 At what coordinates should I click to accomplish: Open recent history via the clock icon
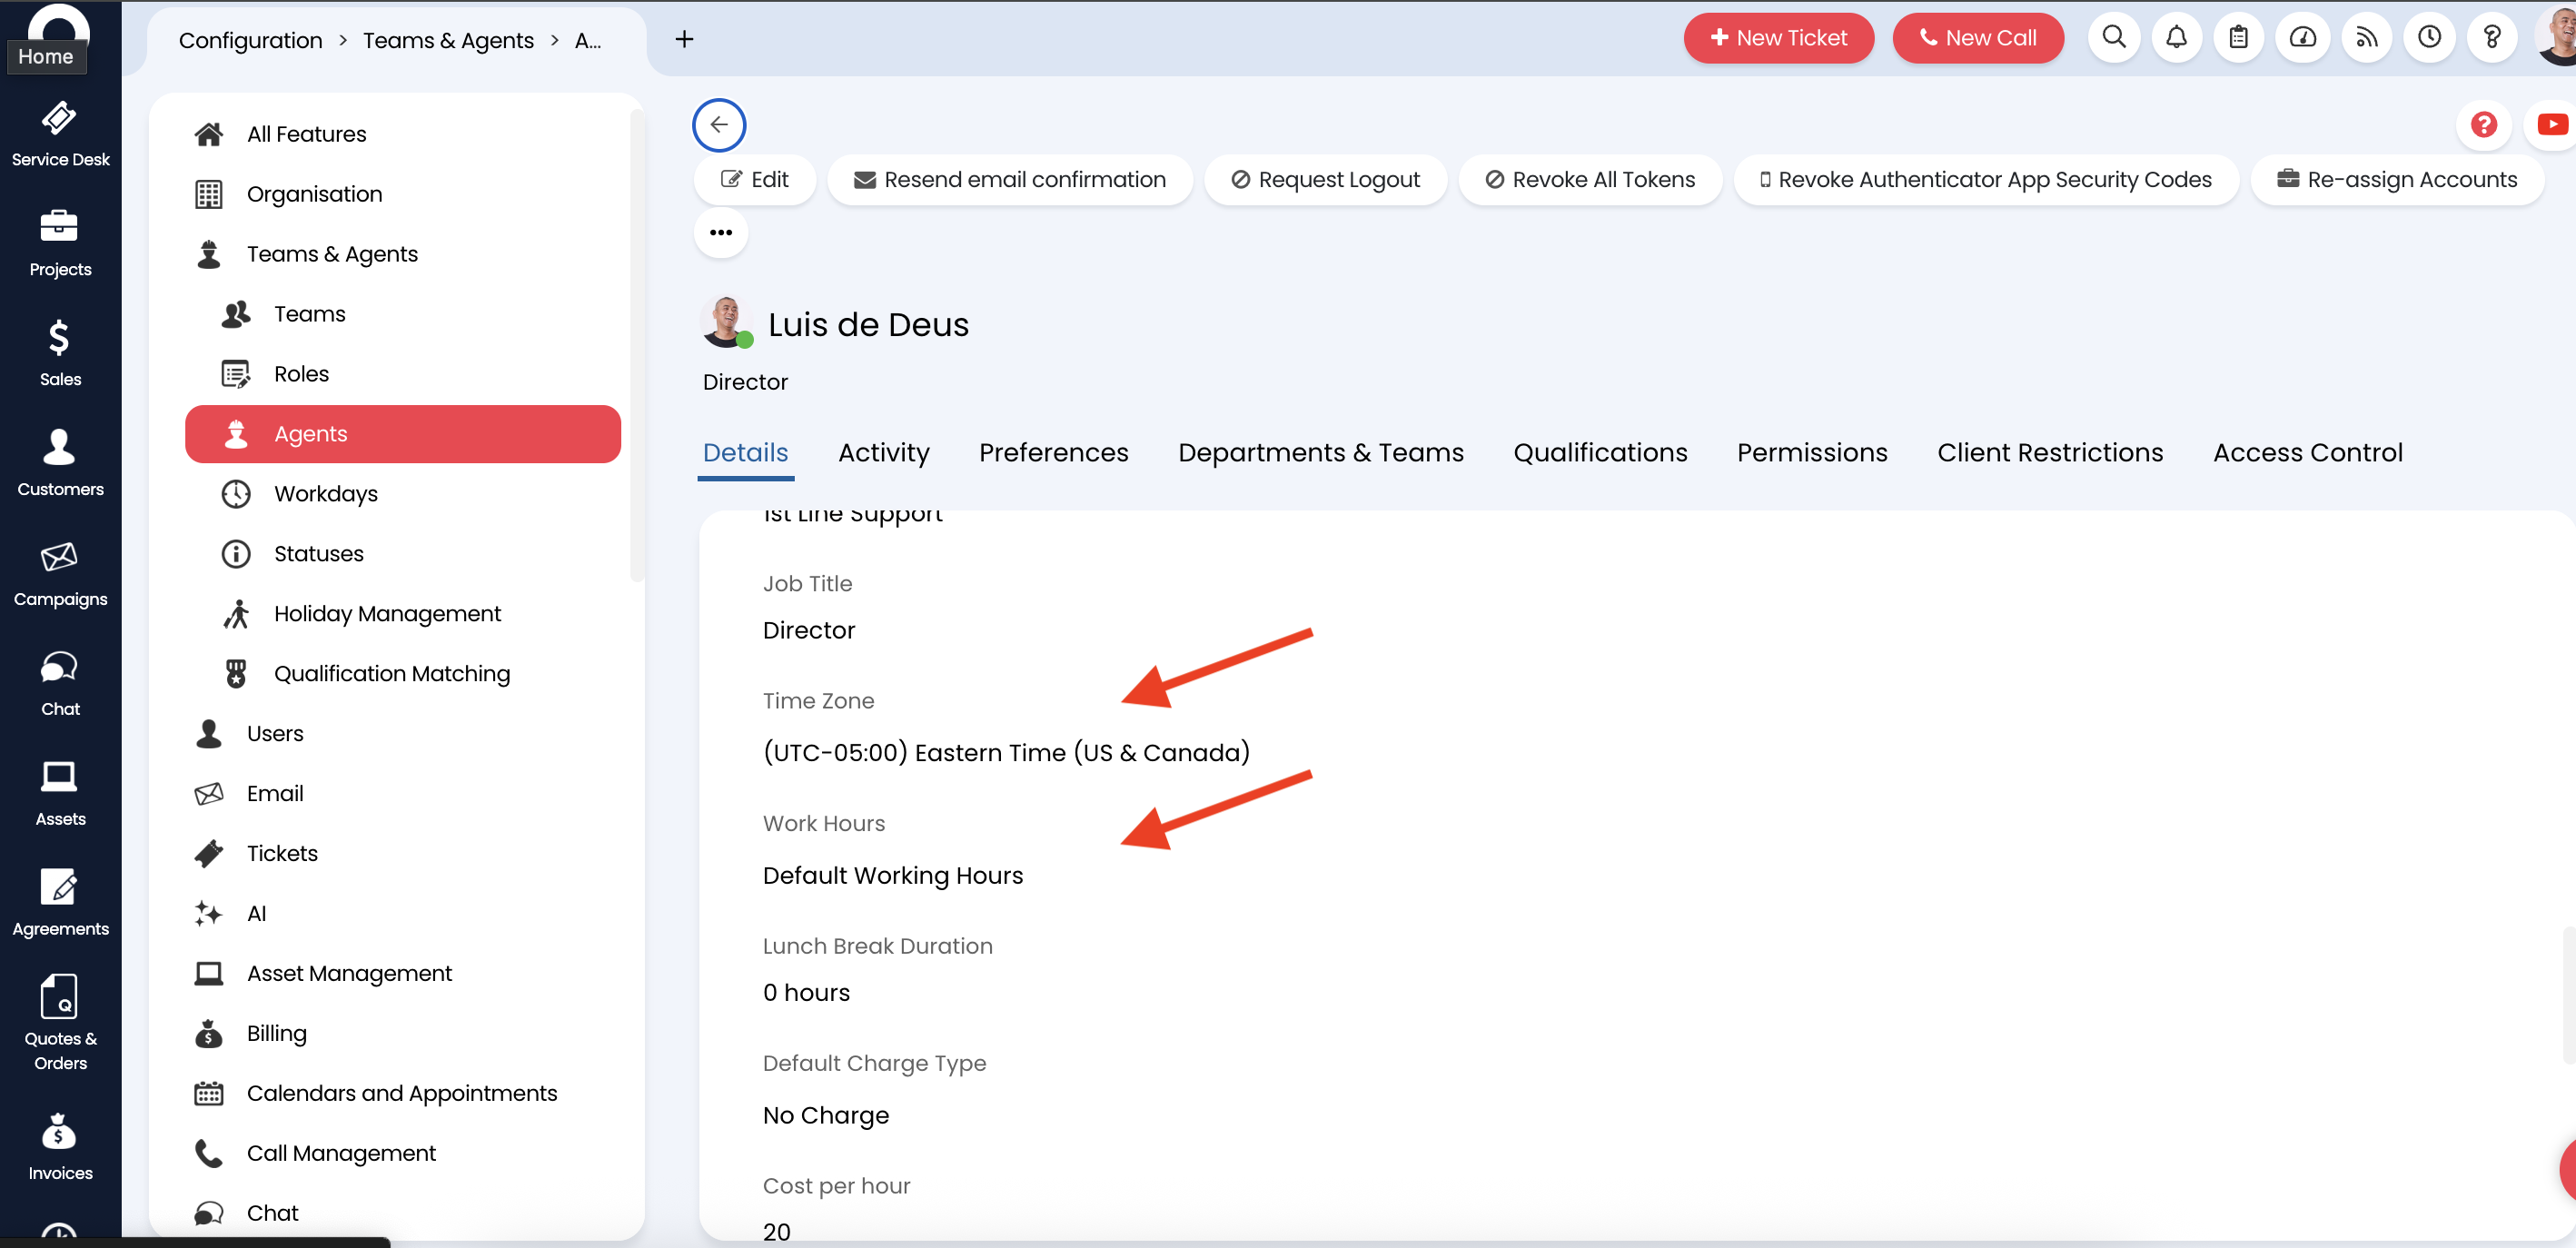tap(2430, 37)
